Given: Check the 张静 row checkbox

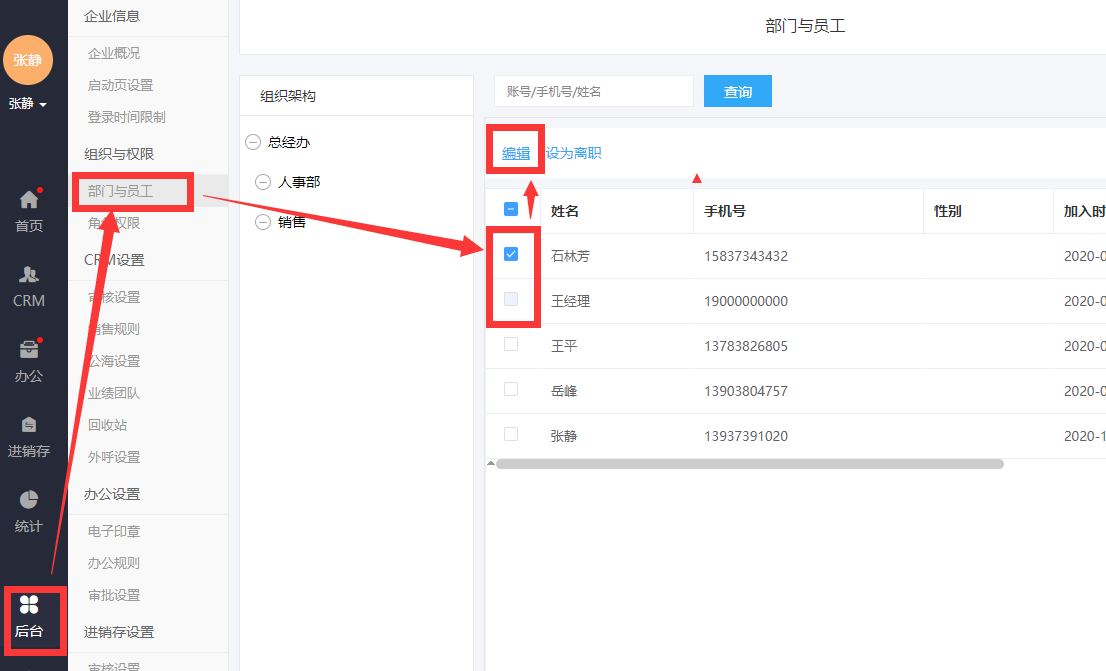Looking at the screenshot, I should point(511,434).
